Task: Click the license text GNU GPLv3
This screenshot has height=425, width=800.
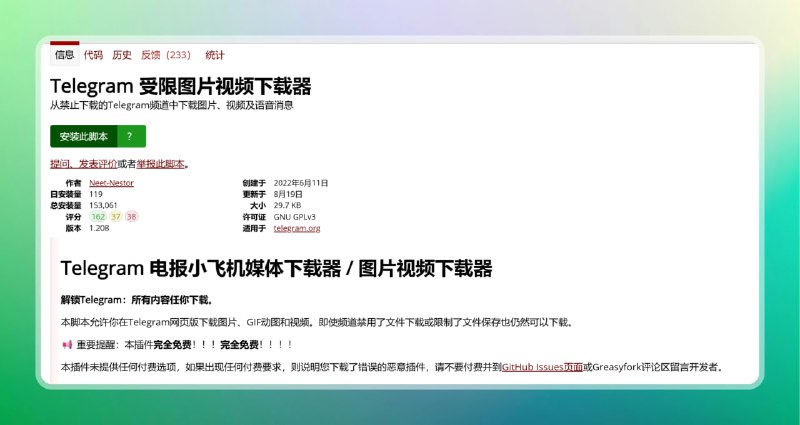Action: click(294, 217)
